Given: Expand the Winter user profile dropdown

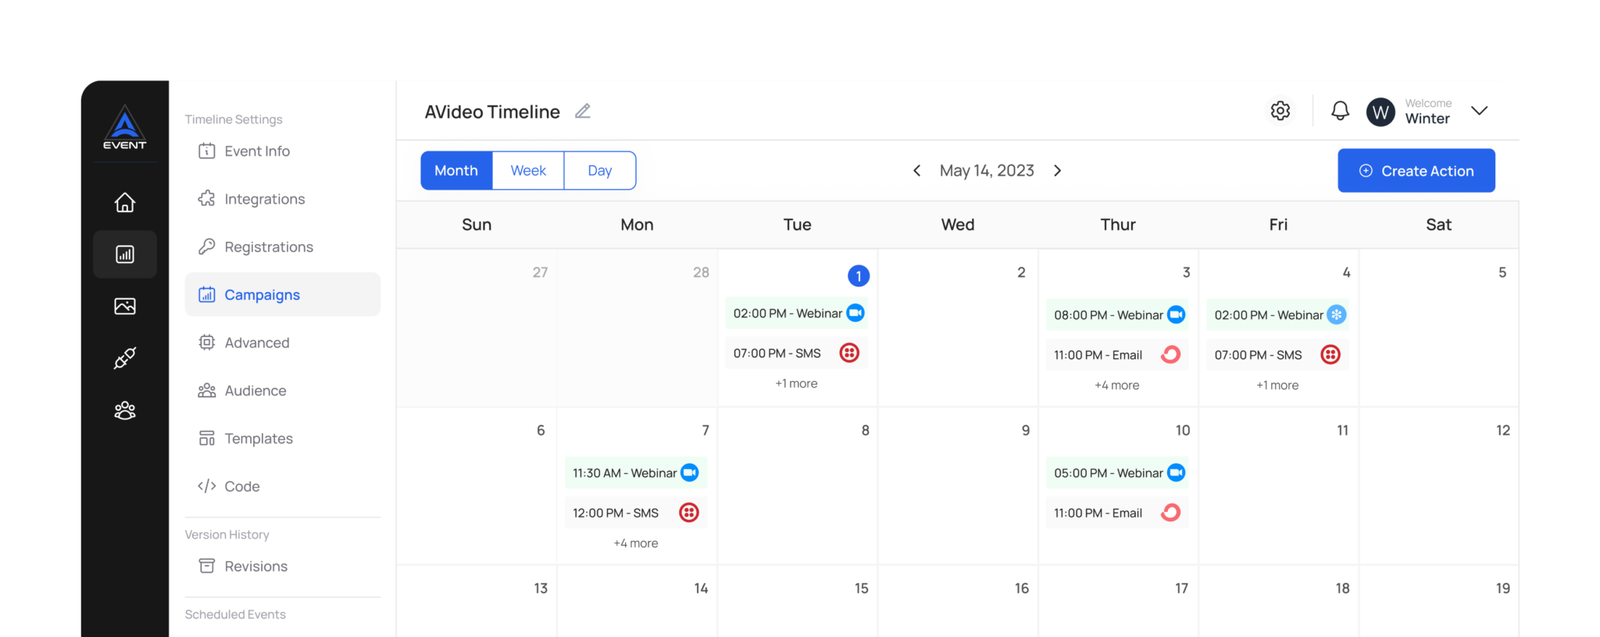Looking at the screenshot, I should [x=1479, y=111].
